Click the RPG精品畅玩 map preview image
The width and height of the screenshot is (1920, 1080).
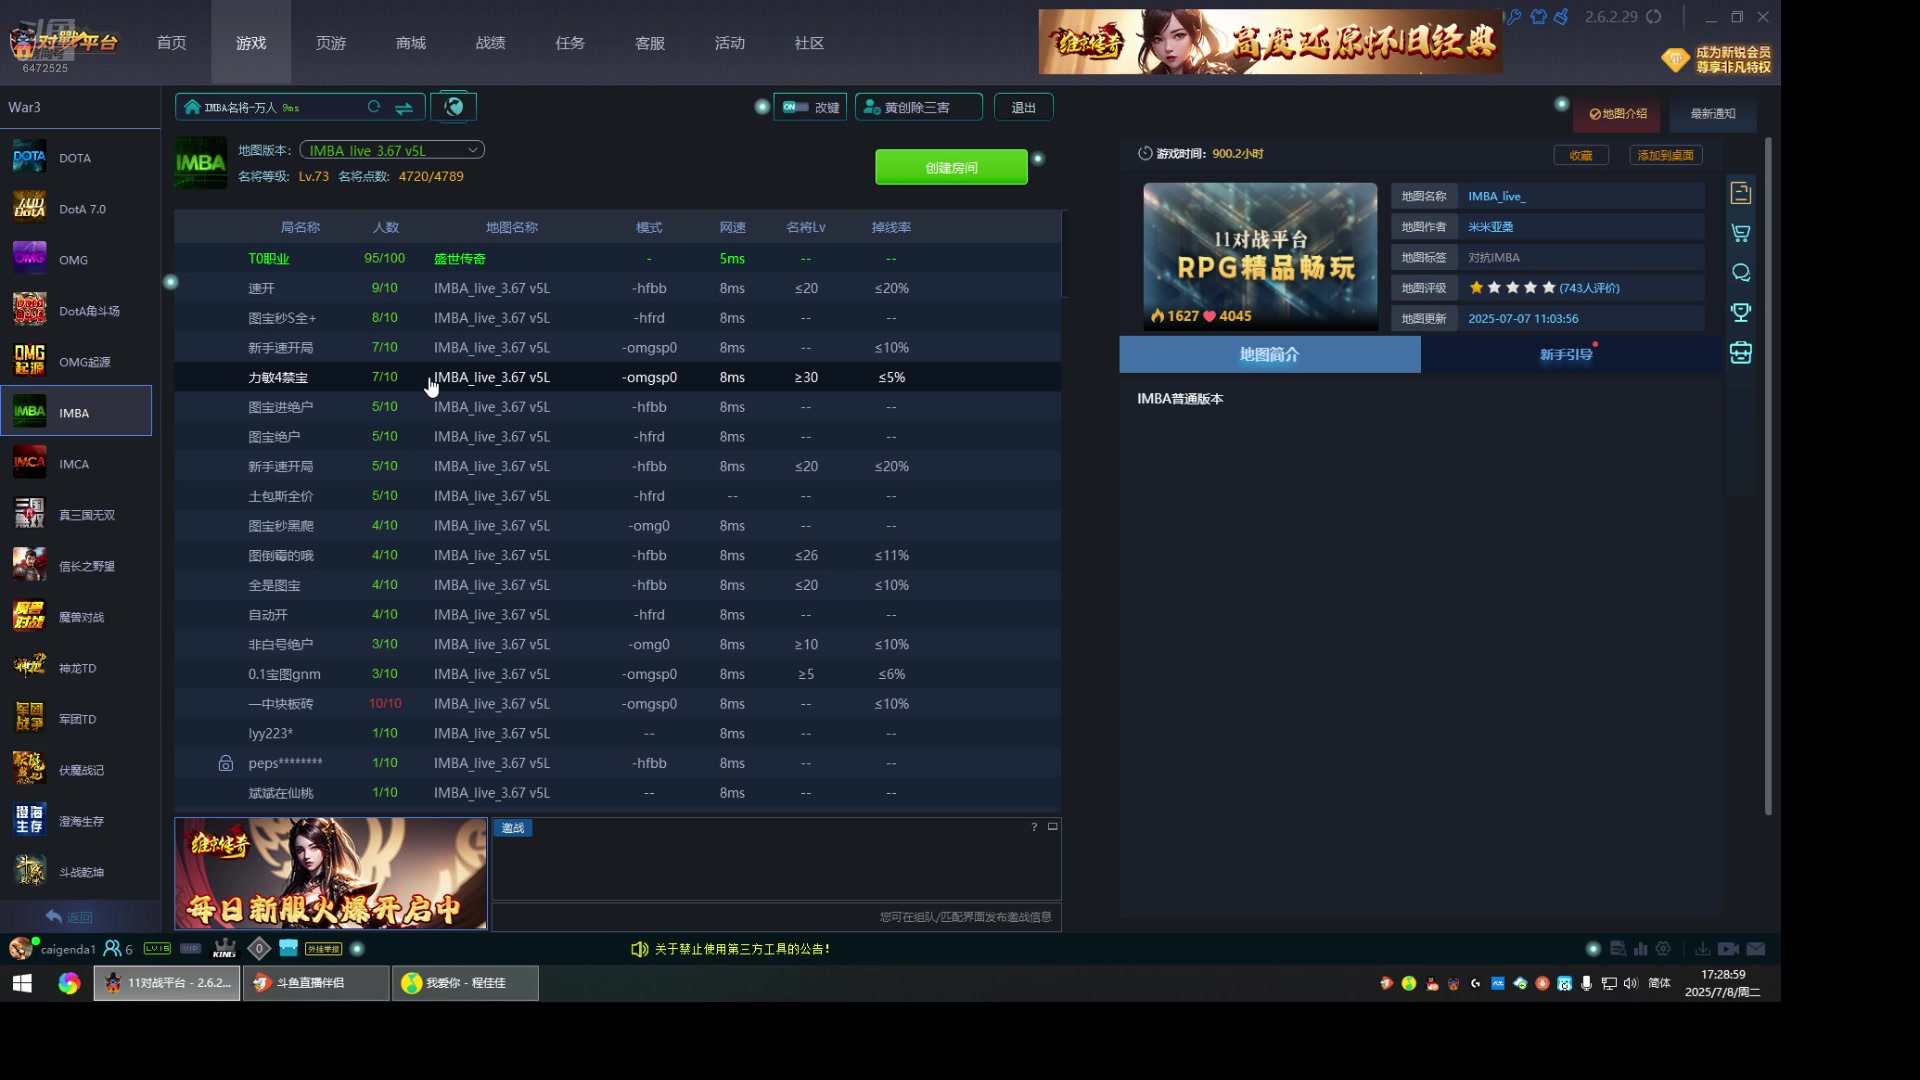1260,257
